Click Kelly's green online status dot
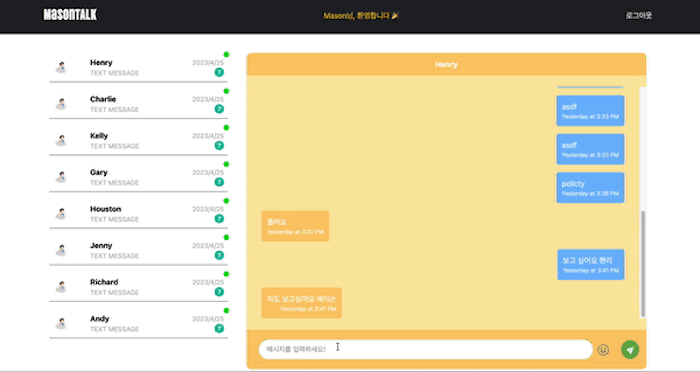700x372 pixels. click(x=226, y=128)
